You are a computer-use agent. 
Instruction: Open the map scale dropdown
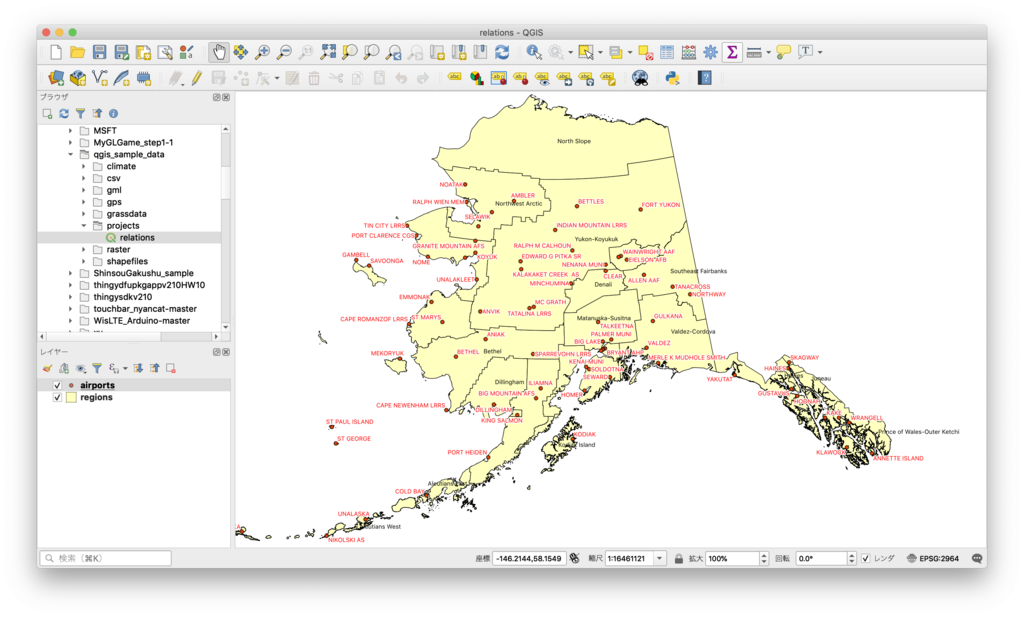pyautogui.click(x=659, y=558)
